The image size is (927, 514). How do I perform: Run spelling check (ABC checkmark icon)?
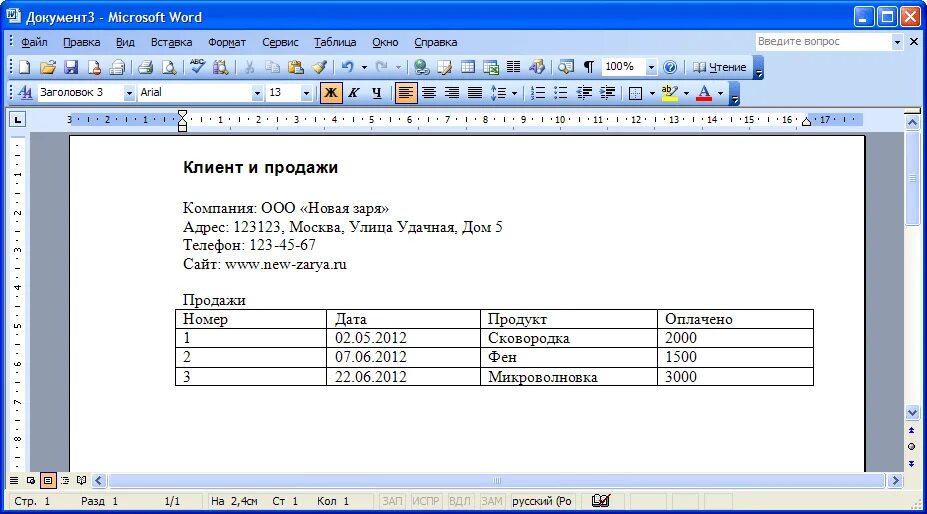click(197, 67)
